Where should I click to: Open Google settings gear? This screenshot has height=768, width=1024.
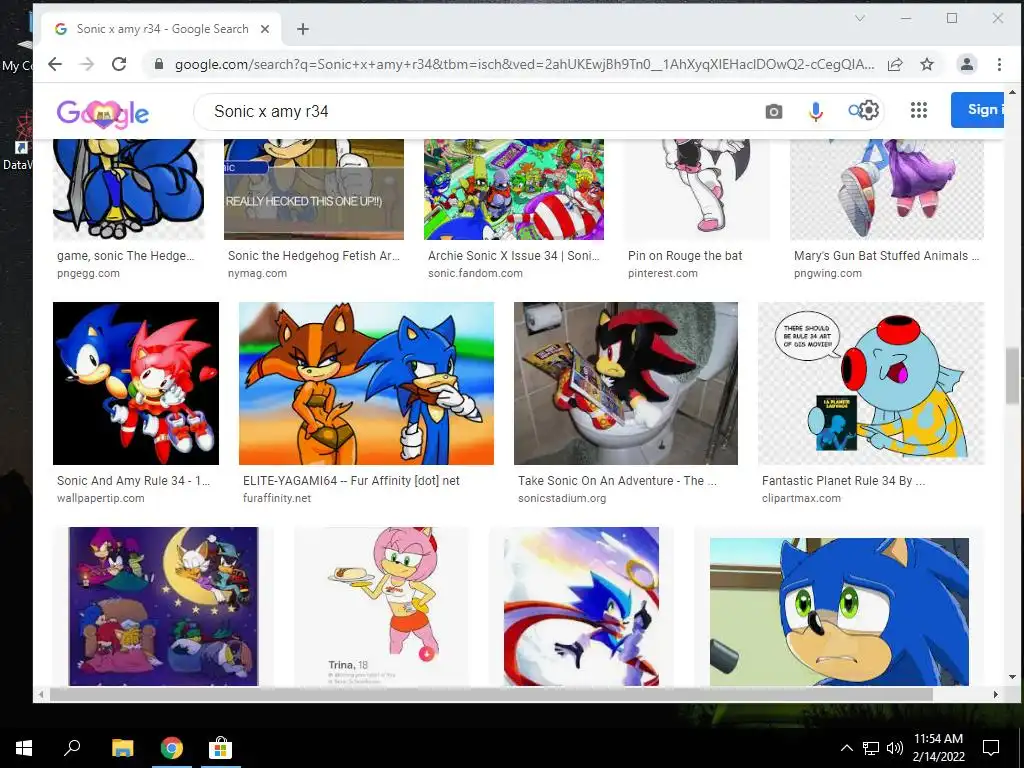(x=869, y=110)
